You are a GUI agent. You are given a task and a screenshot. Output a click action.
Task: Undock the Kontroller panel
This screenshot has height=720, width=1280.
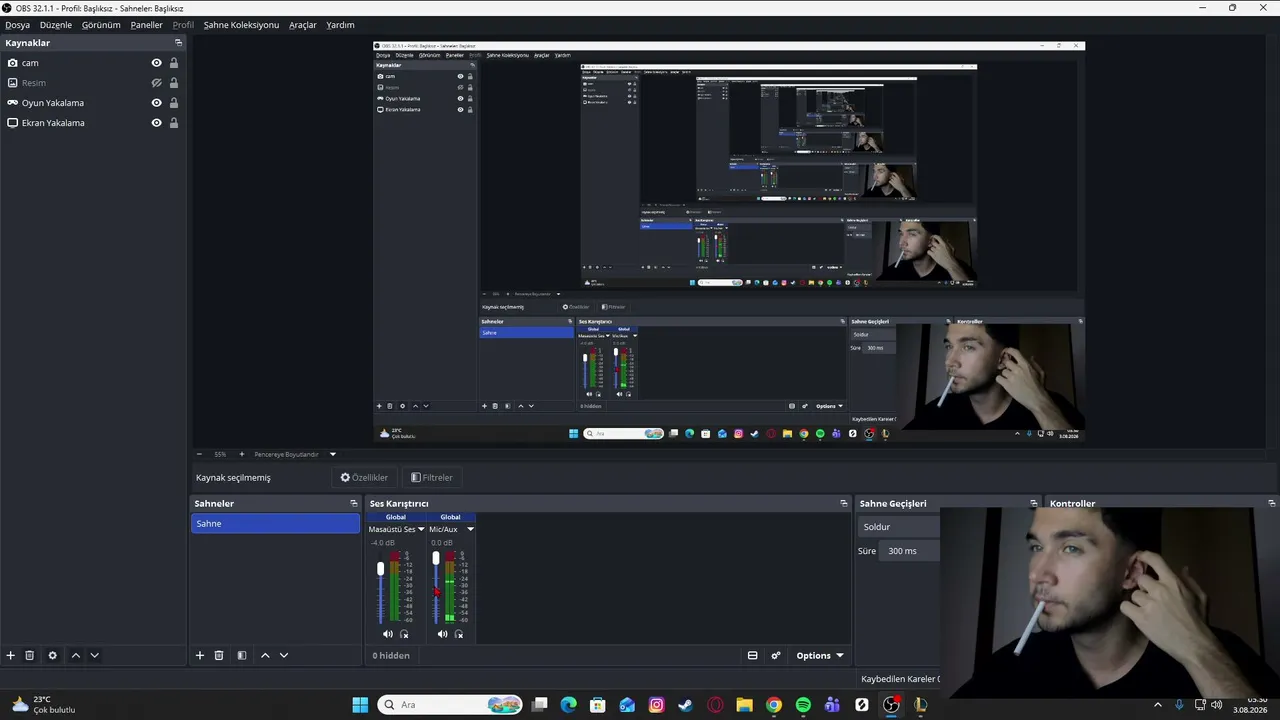1272,503
